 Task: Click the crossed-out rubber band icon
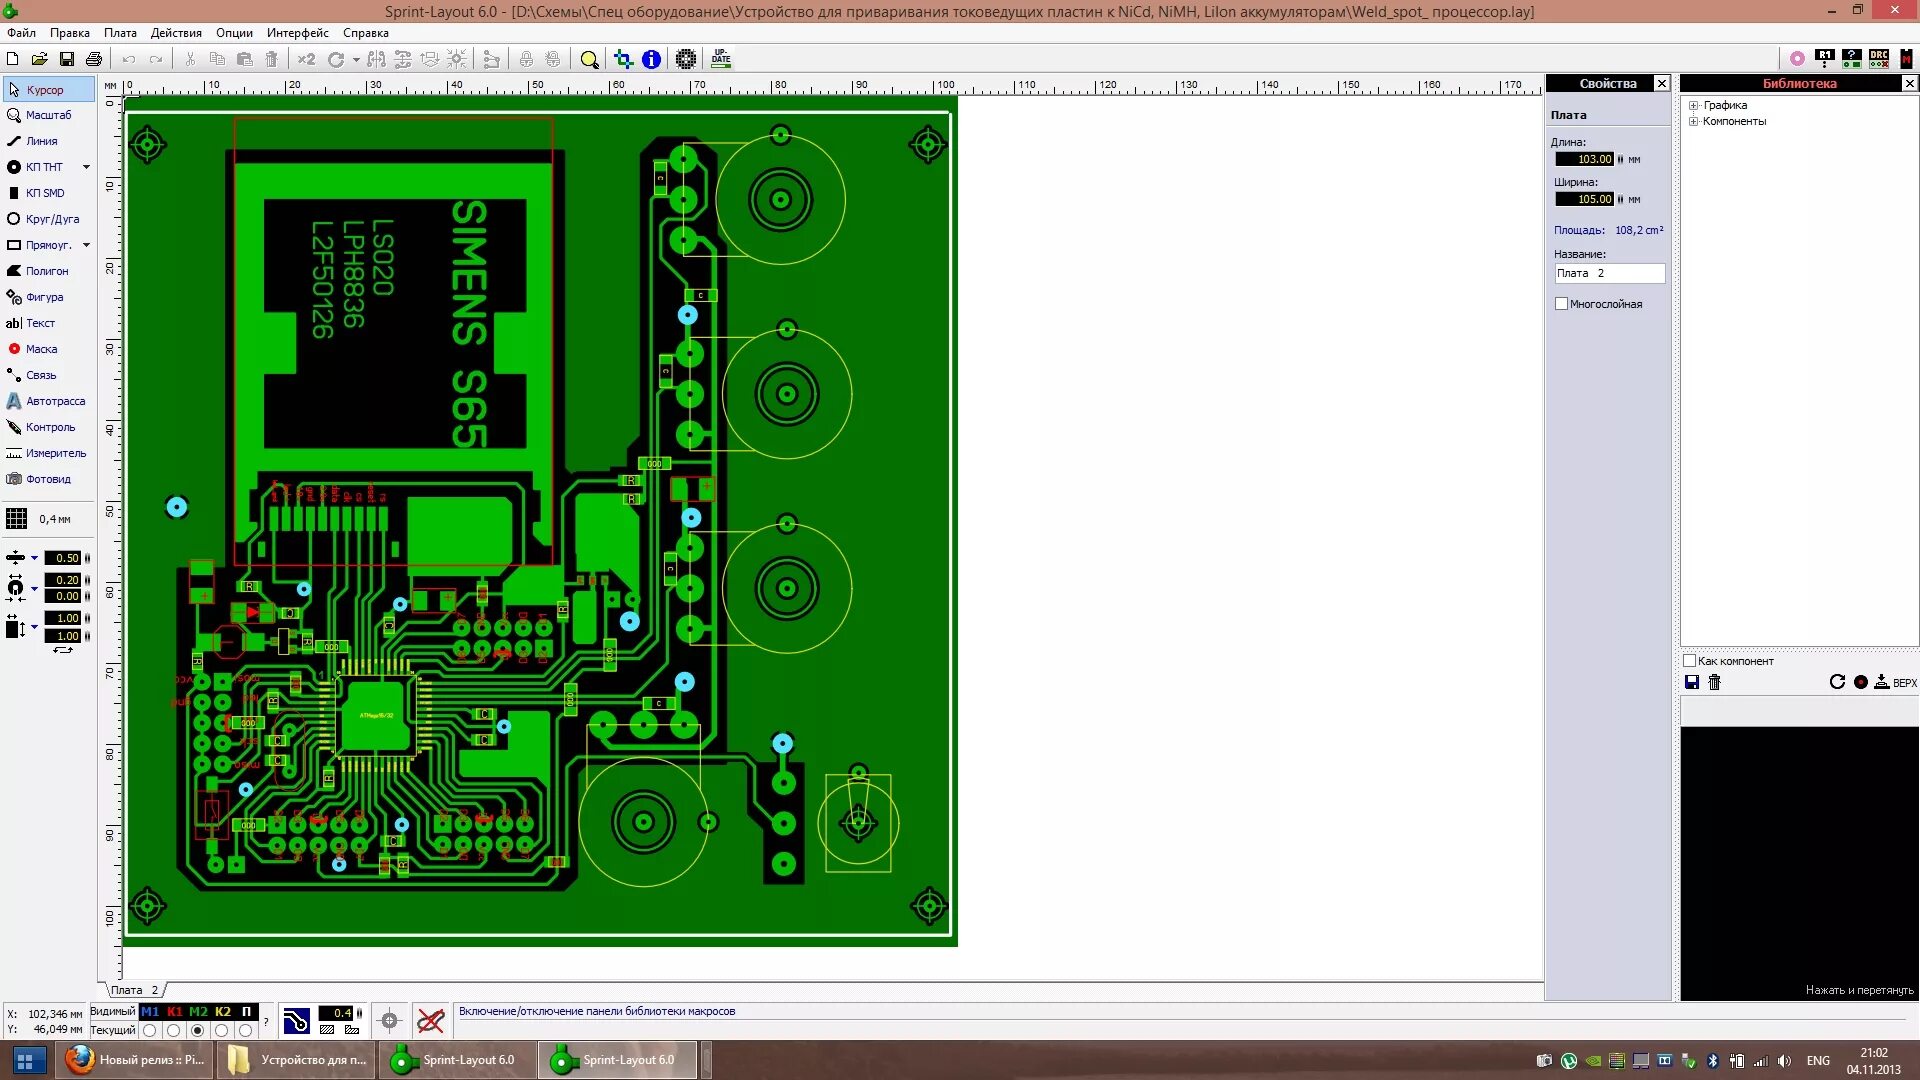(x=430, y=1021)
